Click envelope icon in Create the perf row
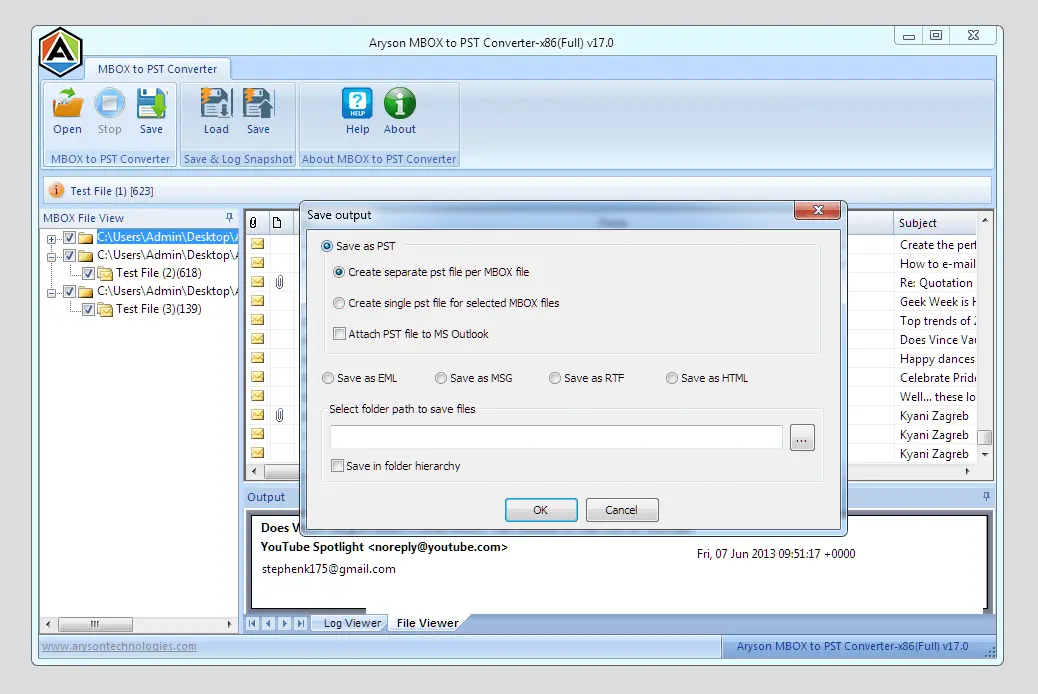The image size is (1038, 694). point(258,244)
